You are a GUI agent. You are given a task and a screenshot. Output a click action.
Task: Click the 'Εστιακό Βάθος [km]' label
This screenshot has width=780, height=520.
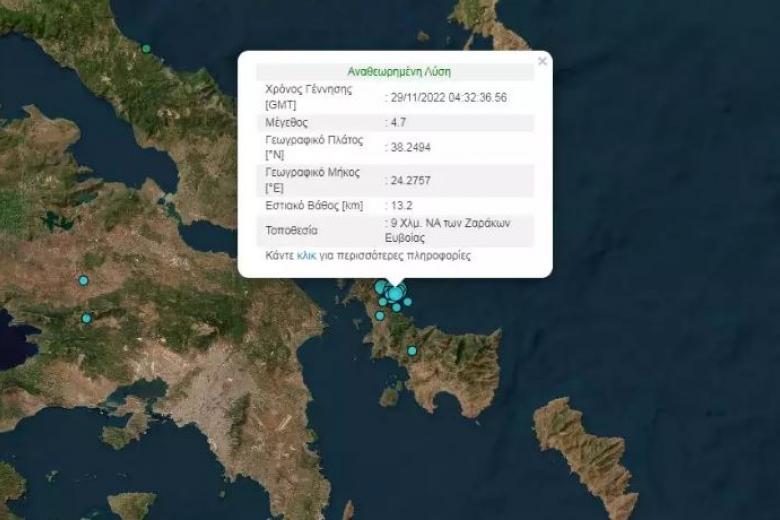pos(314,206)
